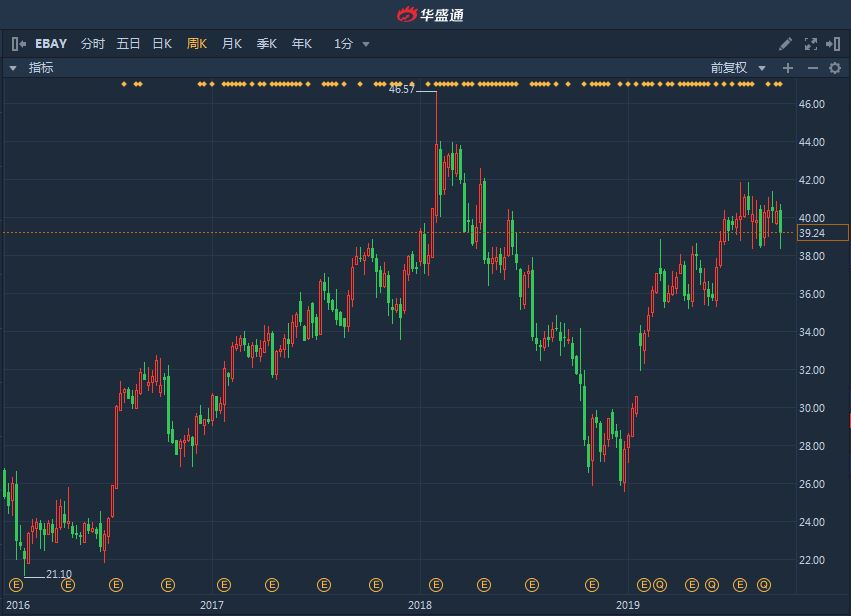Viewport: 851px width, 616px height.
Task: Open the 前复权 adjustment dropdown
Action: pos(738,68)
